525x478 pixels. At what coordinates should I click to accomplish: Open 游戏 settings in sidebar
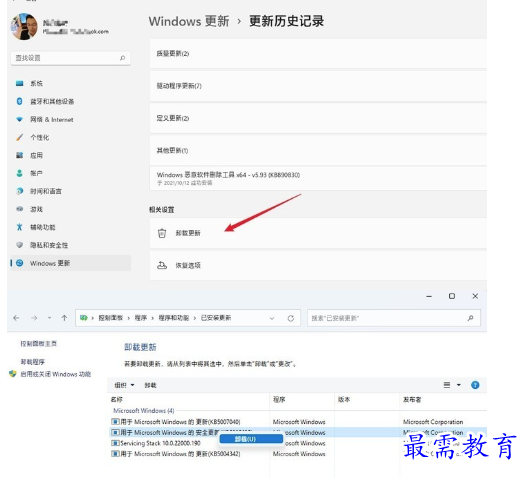pyautogui.click(x=36, y=209)
